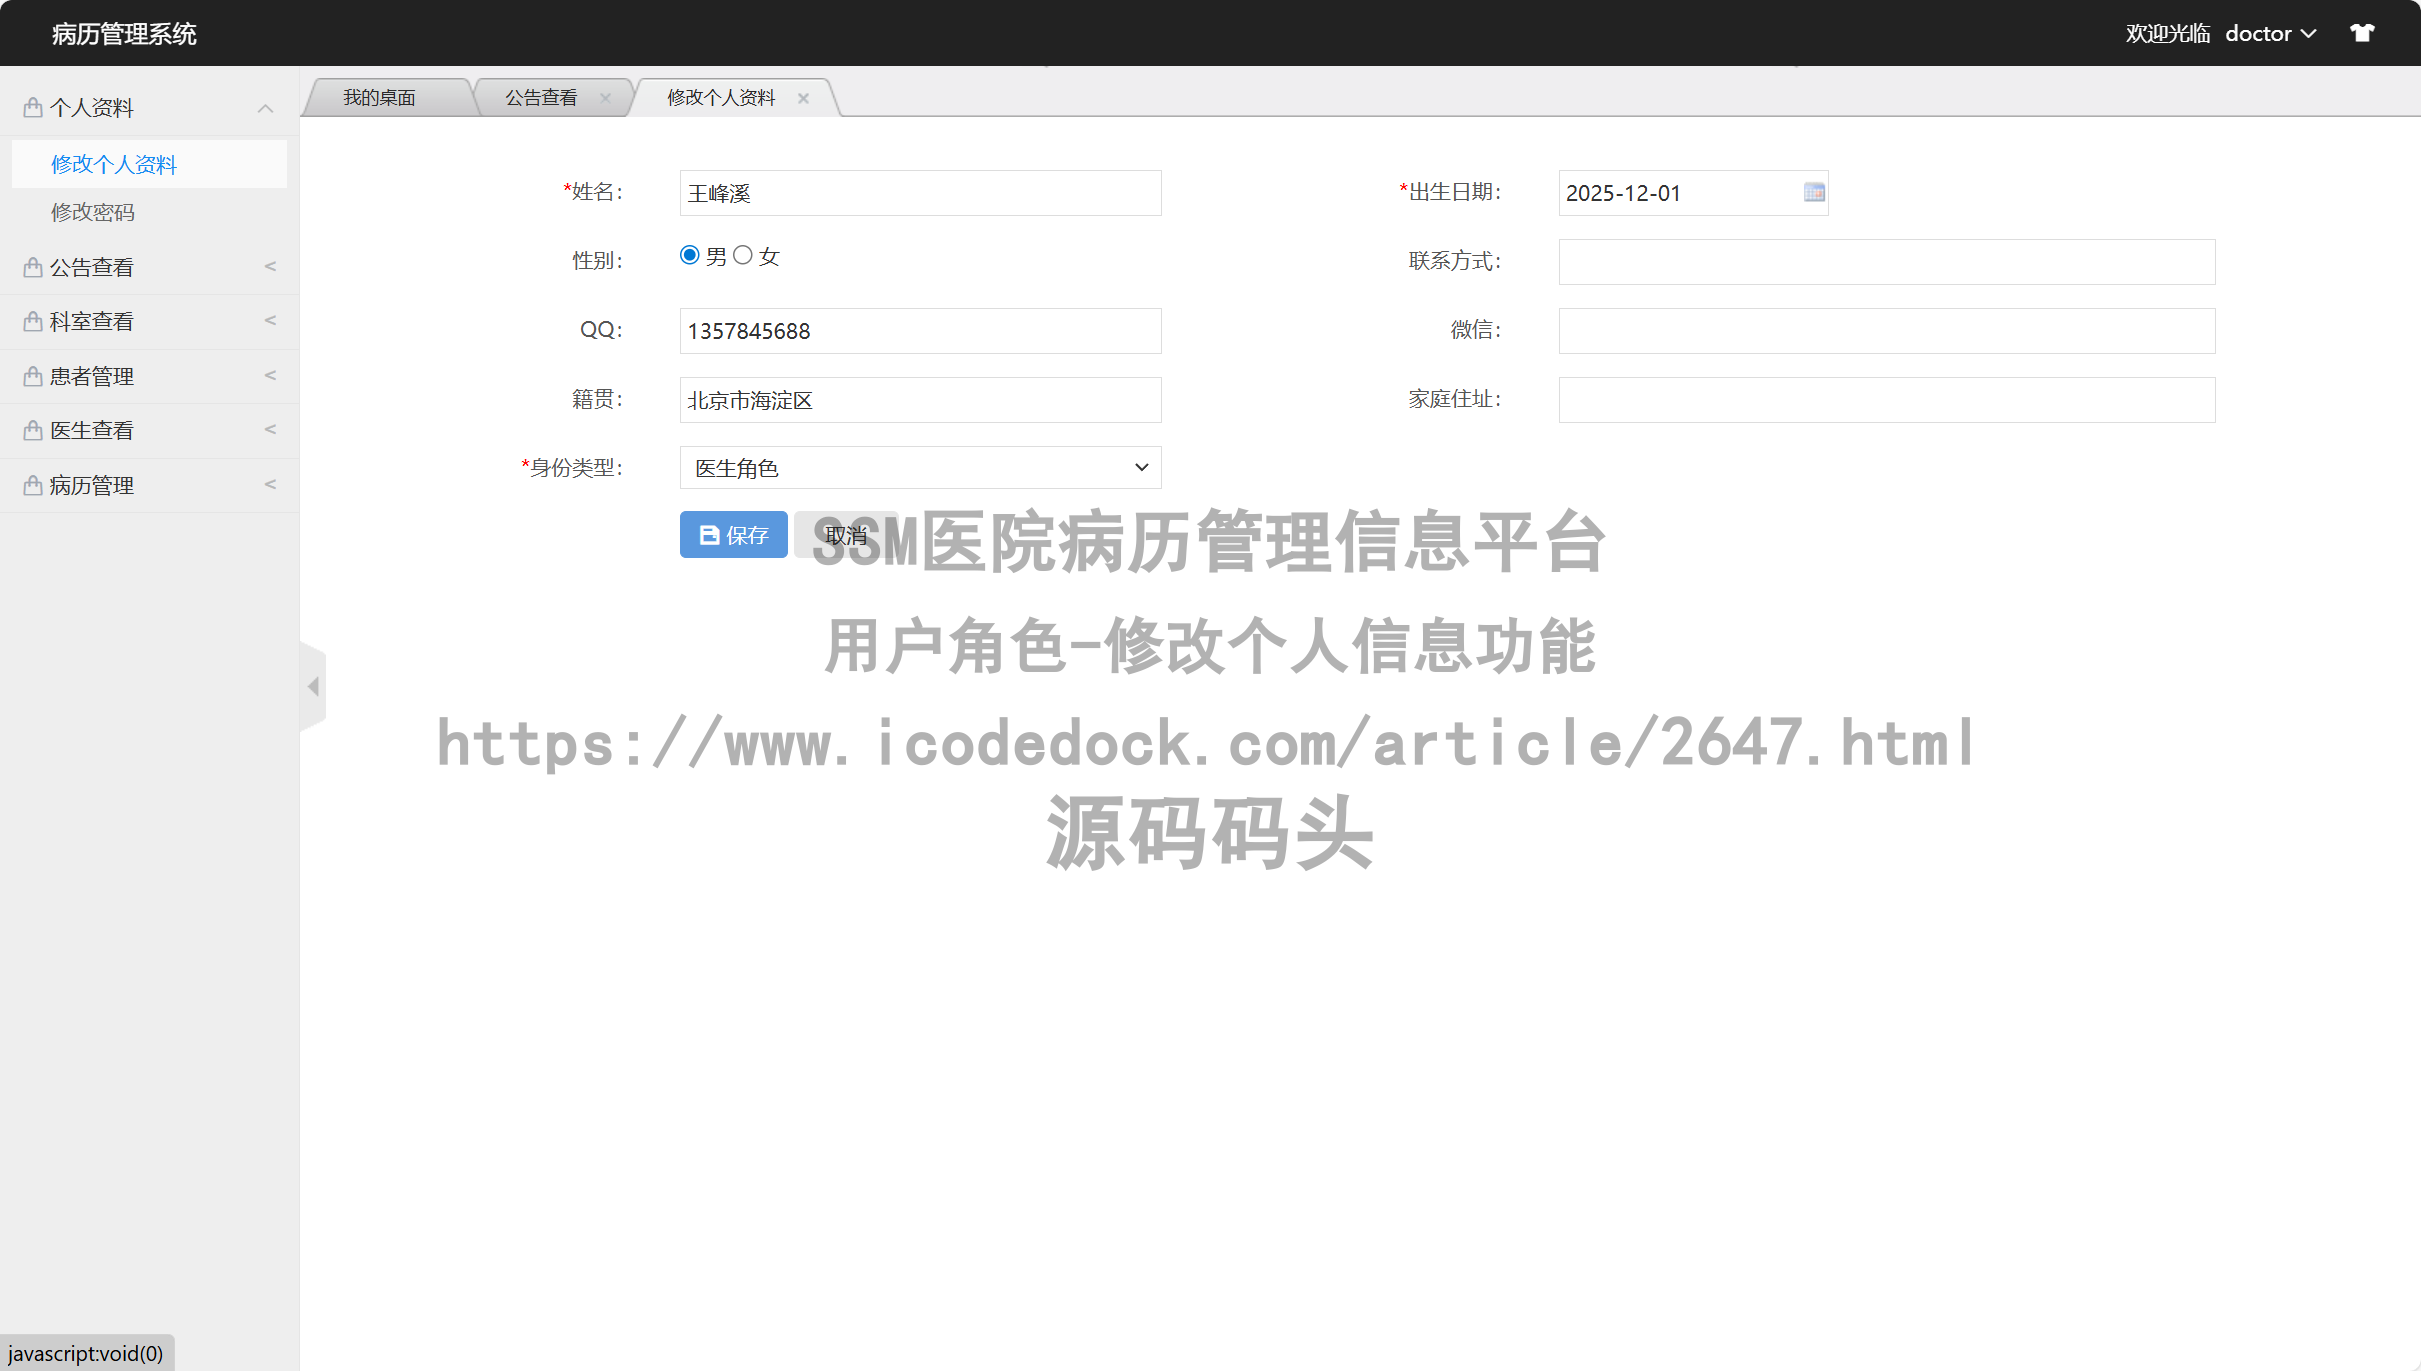This screenshot has height=1371, width=2421.
Task: Collapse the sidebar using the arrow handle
Action: [x=312, y=686]
